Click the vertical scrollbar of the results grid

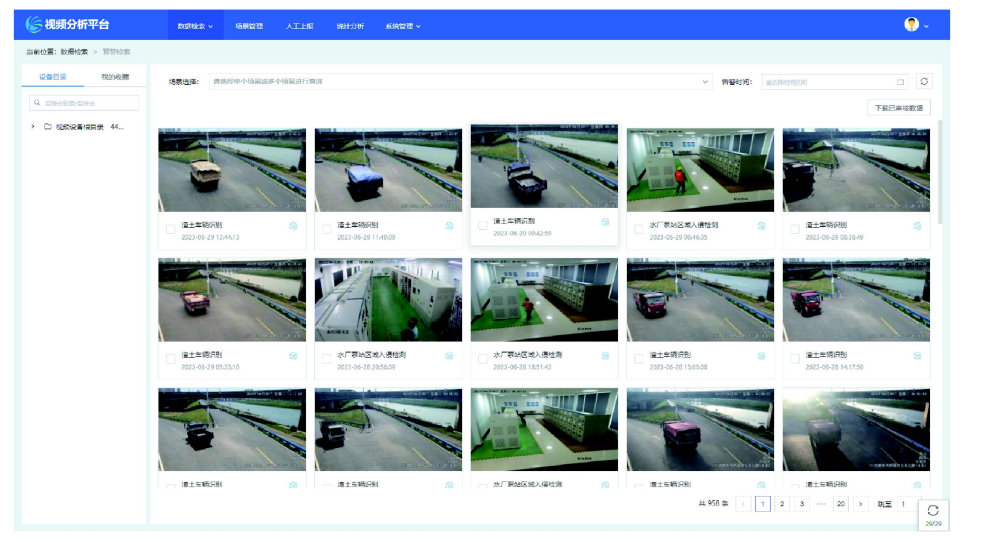pos(940,172)
